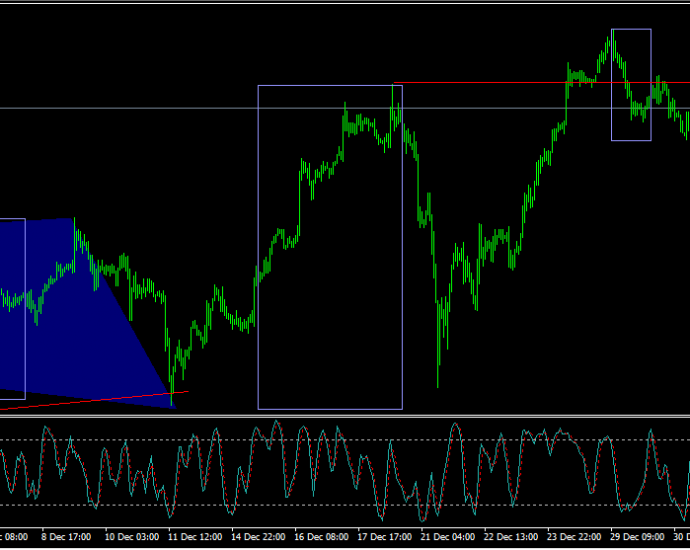The width and height of the screenshot is (690, 550).
Task: Click the divider between chart and oscillator
Action: coord(345,416)
